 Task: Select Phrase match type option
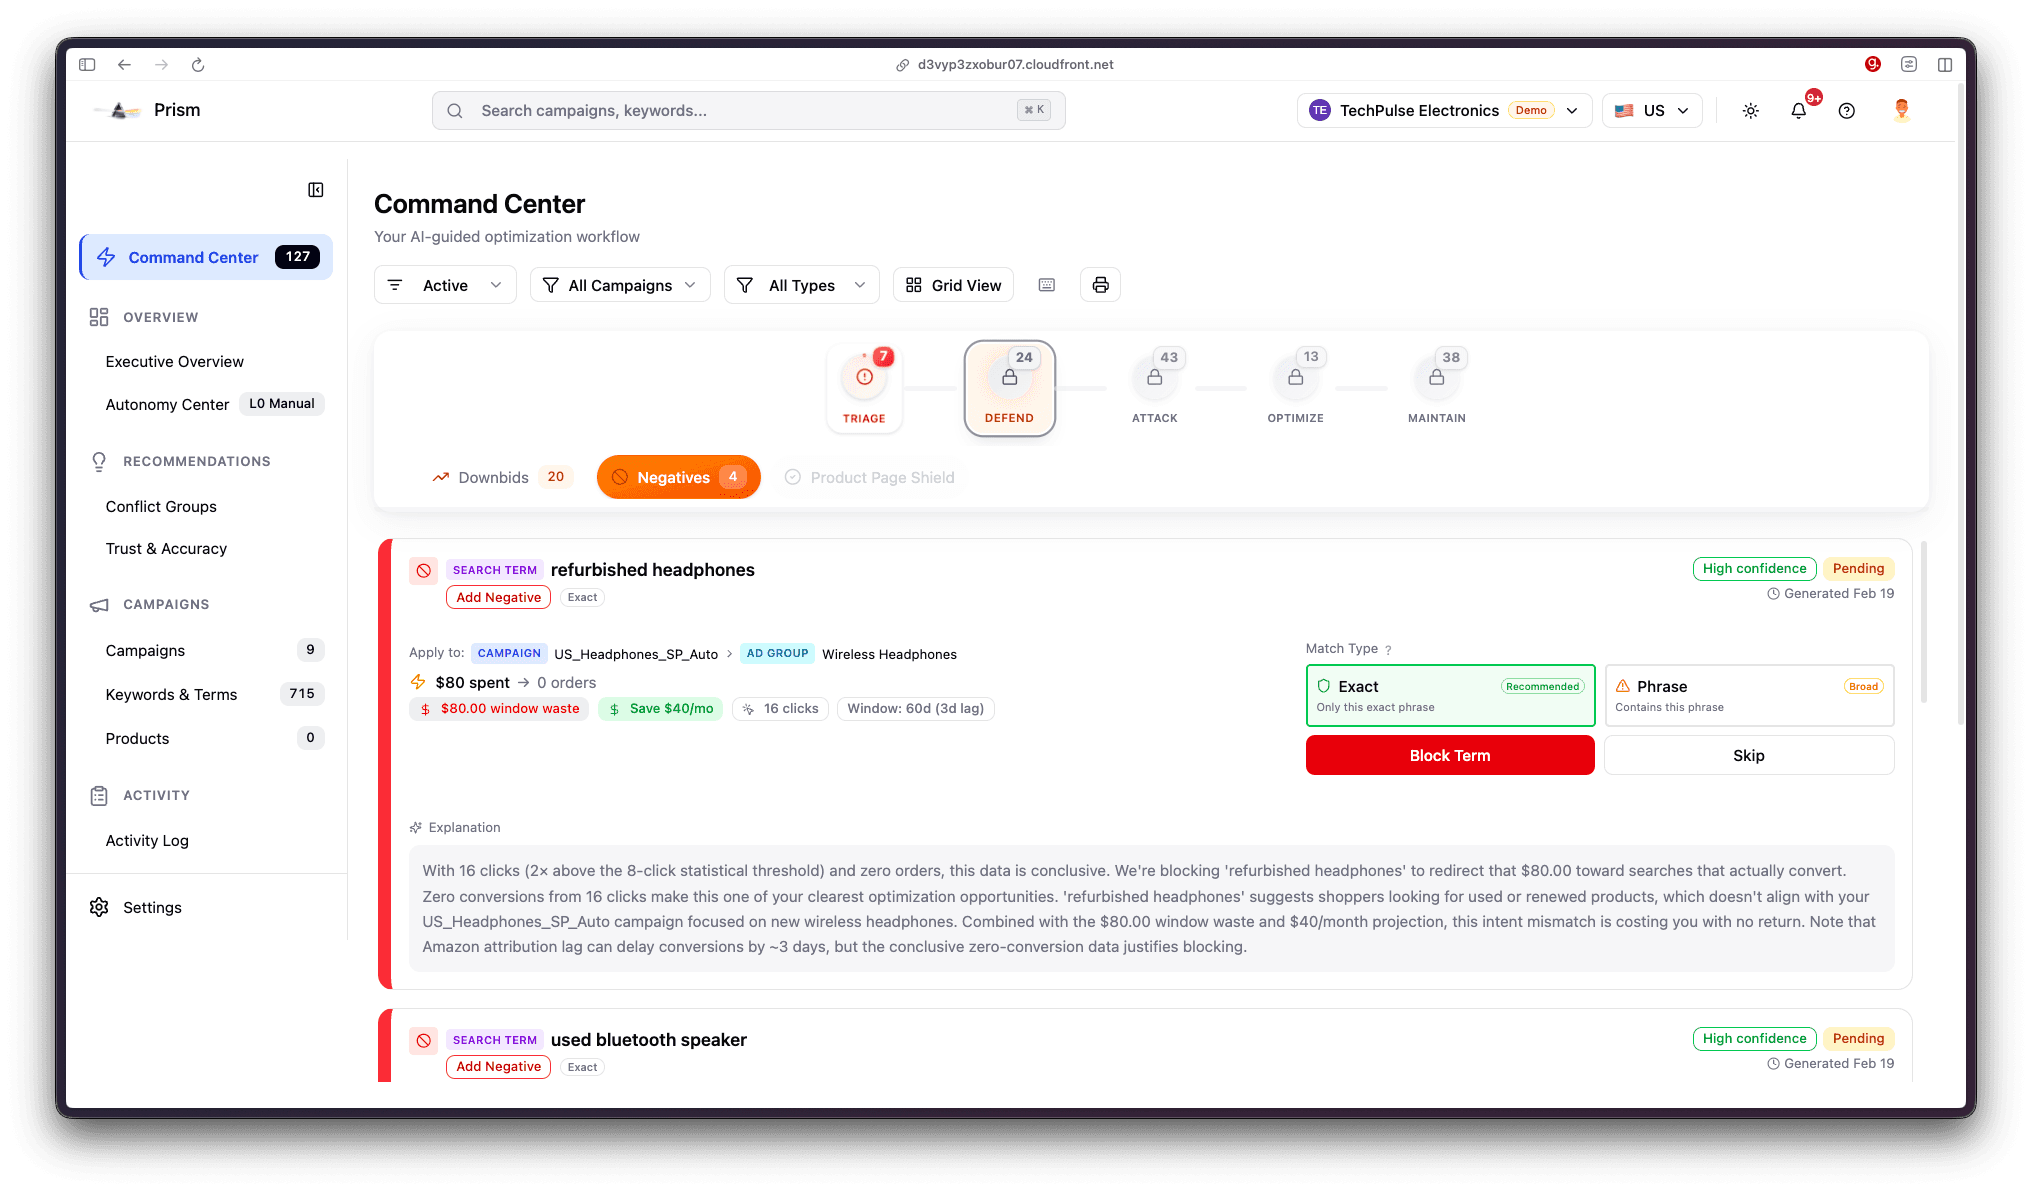click(x=1749, y=696)
